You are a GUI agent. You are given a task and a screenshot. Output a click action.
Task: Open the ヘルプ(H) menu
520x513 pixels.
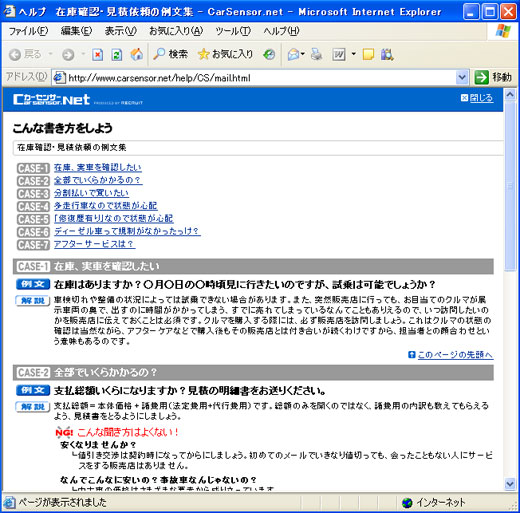281,31
